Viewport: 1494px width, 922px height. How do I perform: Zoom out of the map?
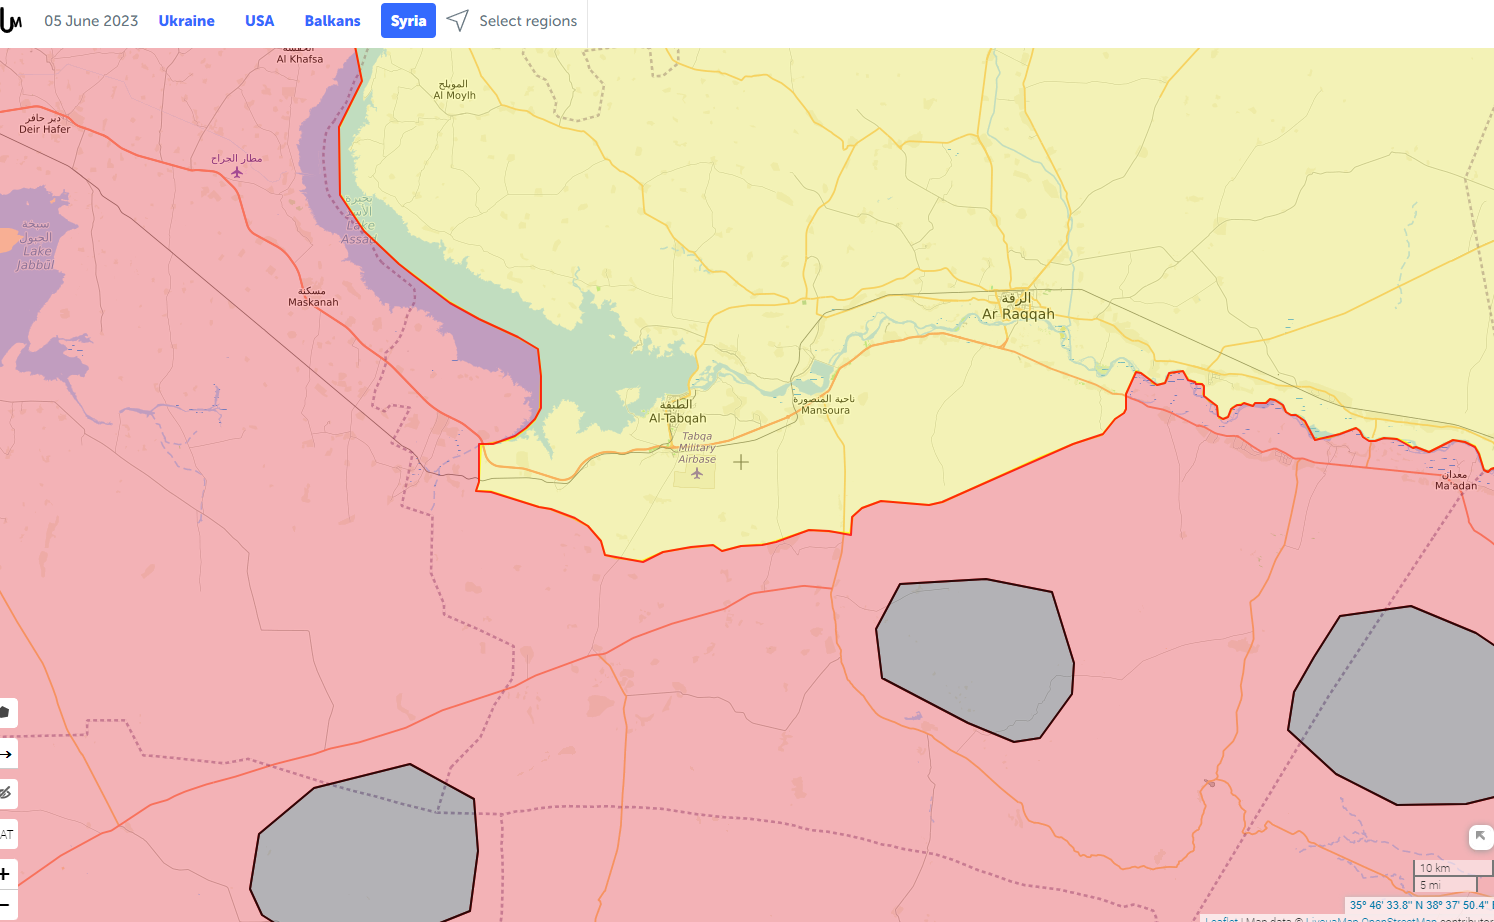coord(6,904)
